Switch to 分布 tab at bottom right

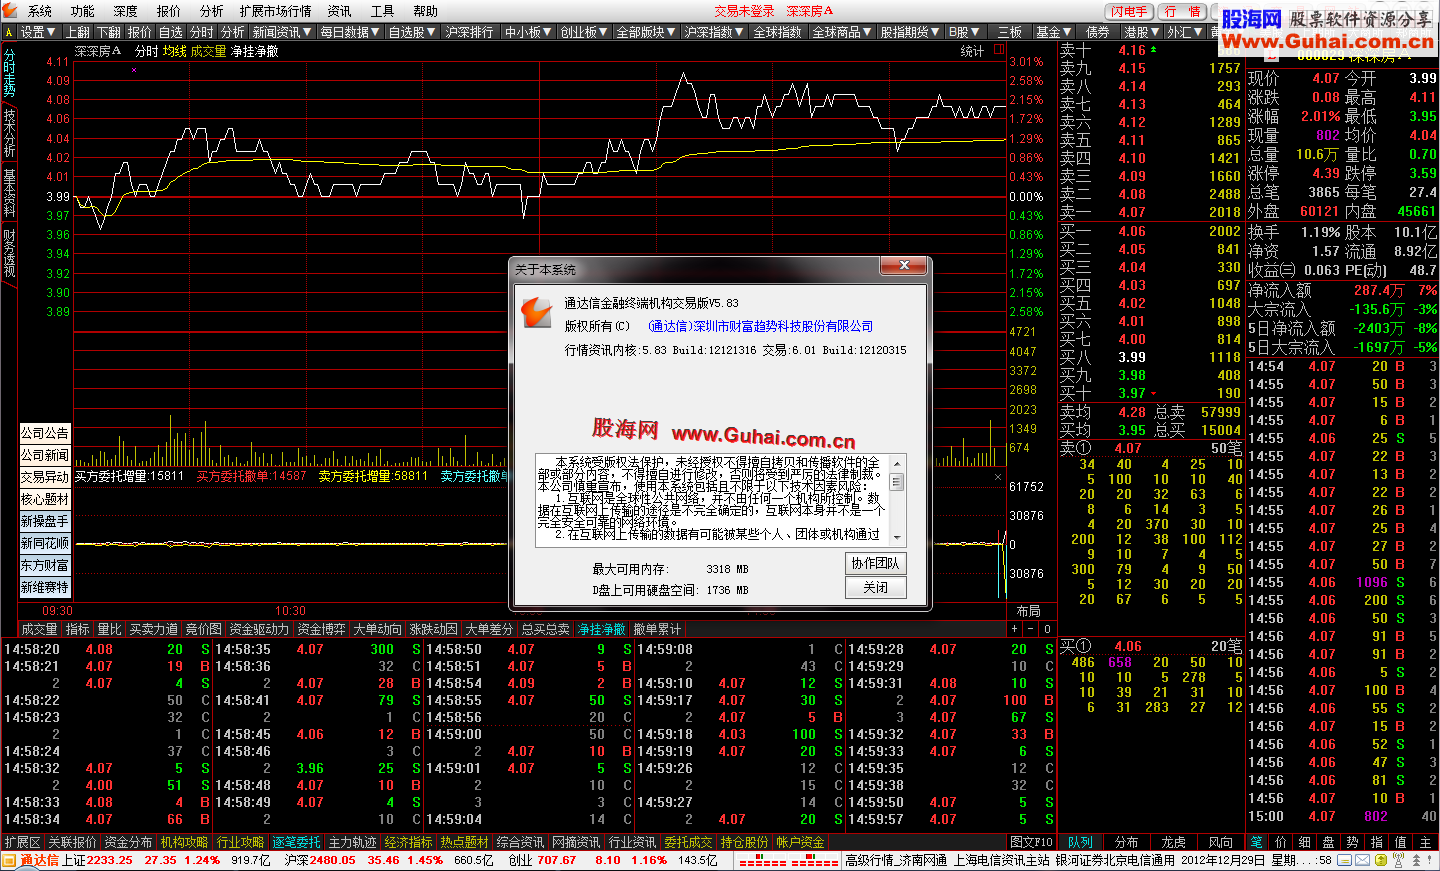tap(1127, 842)
